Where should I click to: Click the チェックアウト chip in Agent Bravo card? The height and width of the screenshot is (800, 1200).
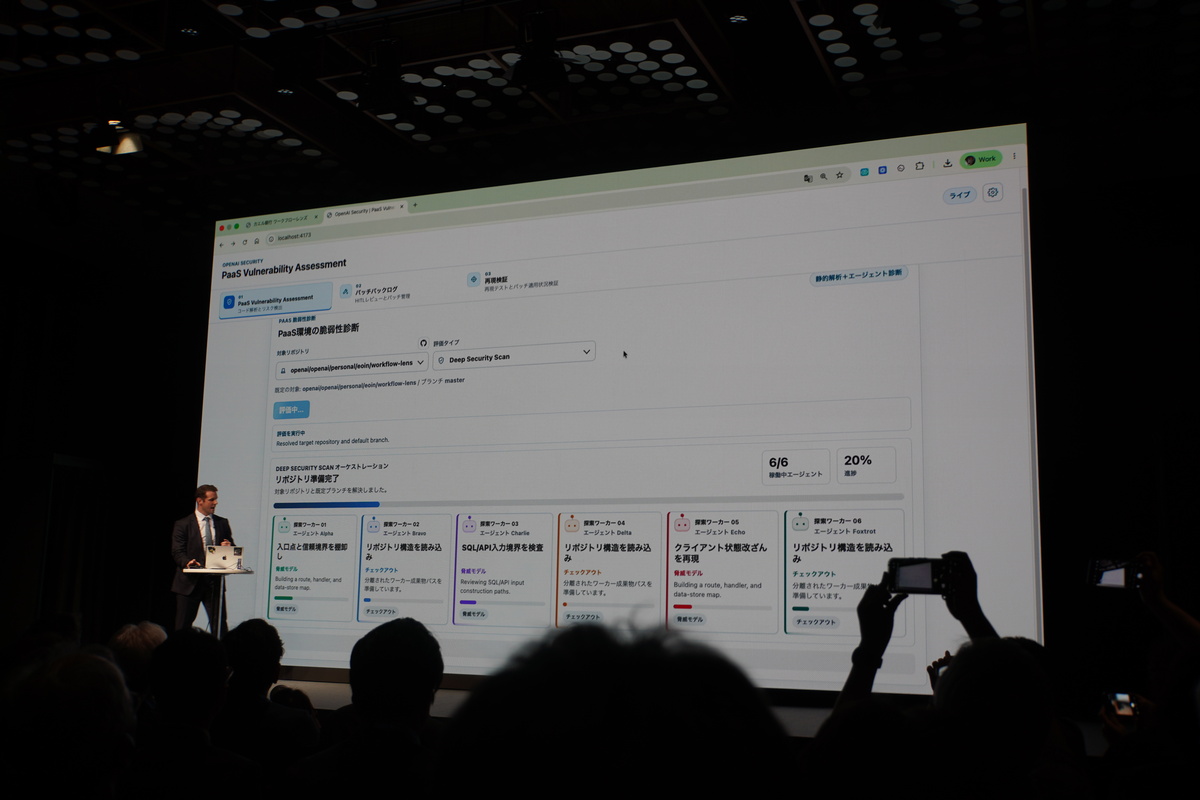[x=381, y=611]
